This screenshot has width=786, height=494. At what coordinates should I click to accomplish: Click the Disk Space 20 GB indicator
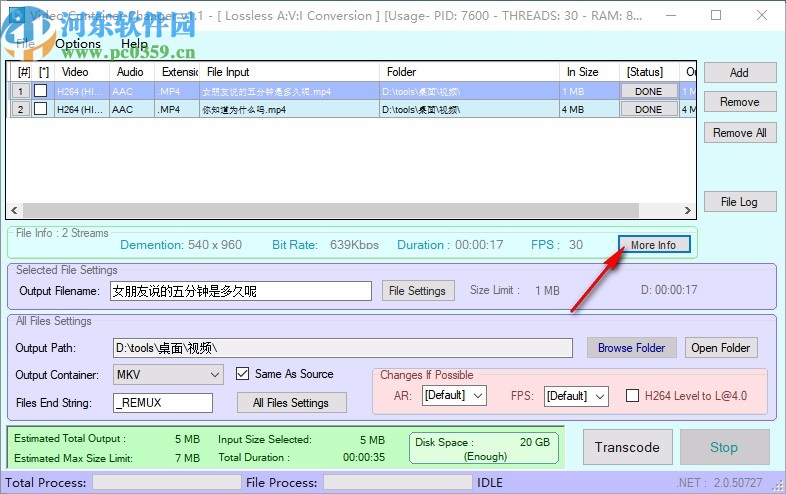click(x=484, y=448)
